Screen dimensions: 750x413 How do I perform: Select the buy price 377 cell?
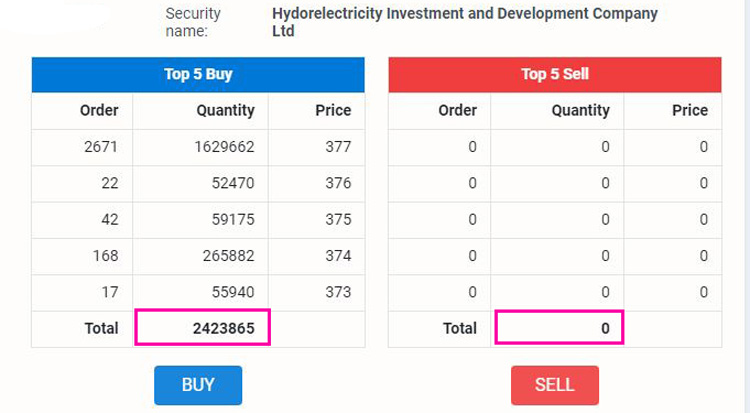tap(338, 147)
